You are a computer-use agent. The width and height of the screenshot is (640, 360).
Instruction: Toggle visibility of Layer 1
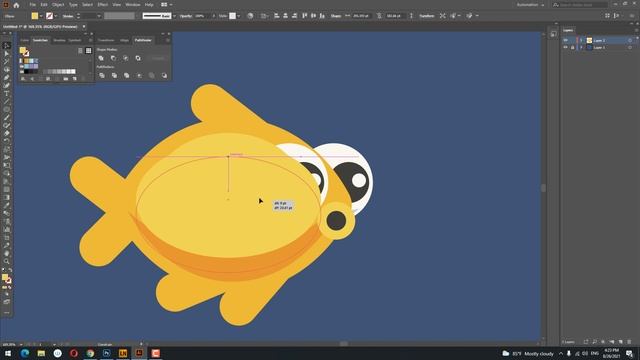[x=566, y=47]
